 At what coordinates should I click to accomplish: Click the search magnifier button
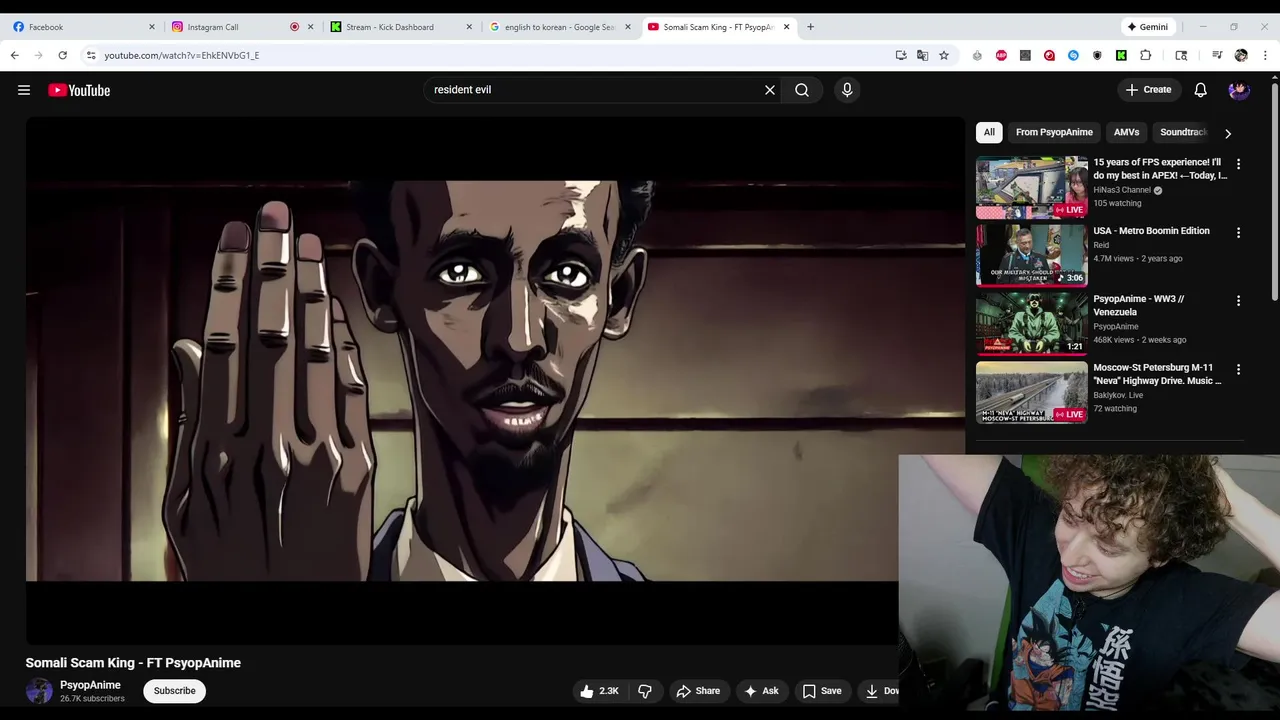pos(802,90)
